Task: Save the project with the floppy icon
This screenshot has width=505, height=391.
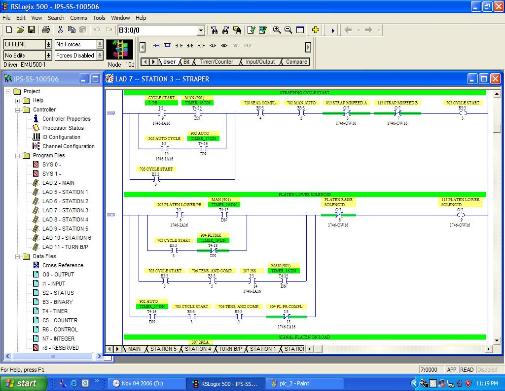Action: click(x=31, y=30)
